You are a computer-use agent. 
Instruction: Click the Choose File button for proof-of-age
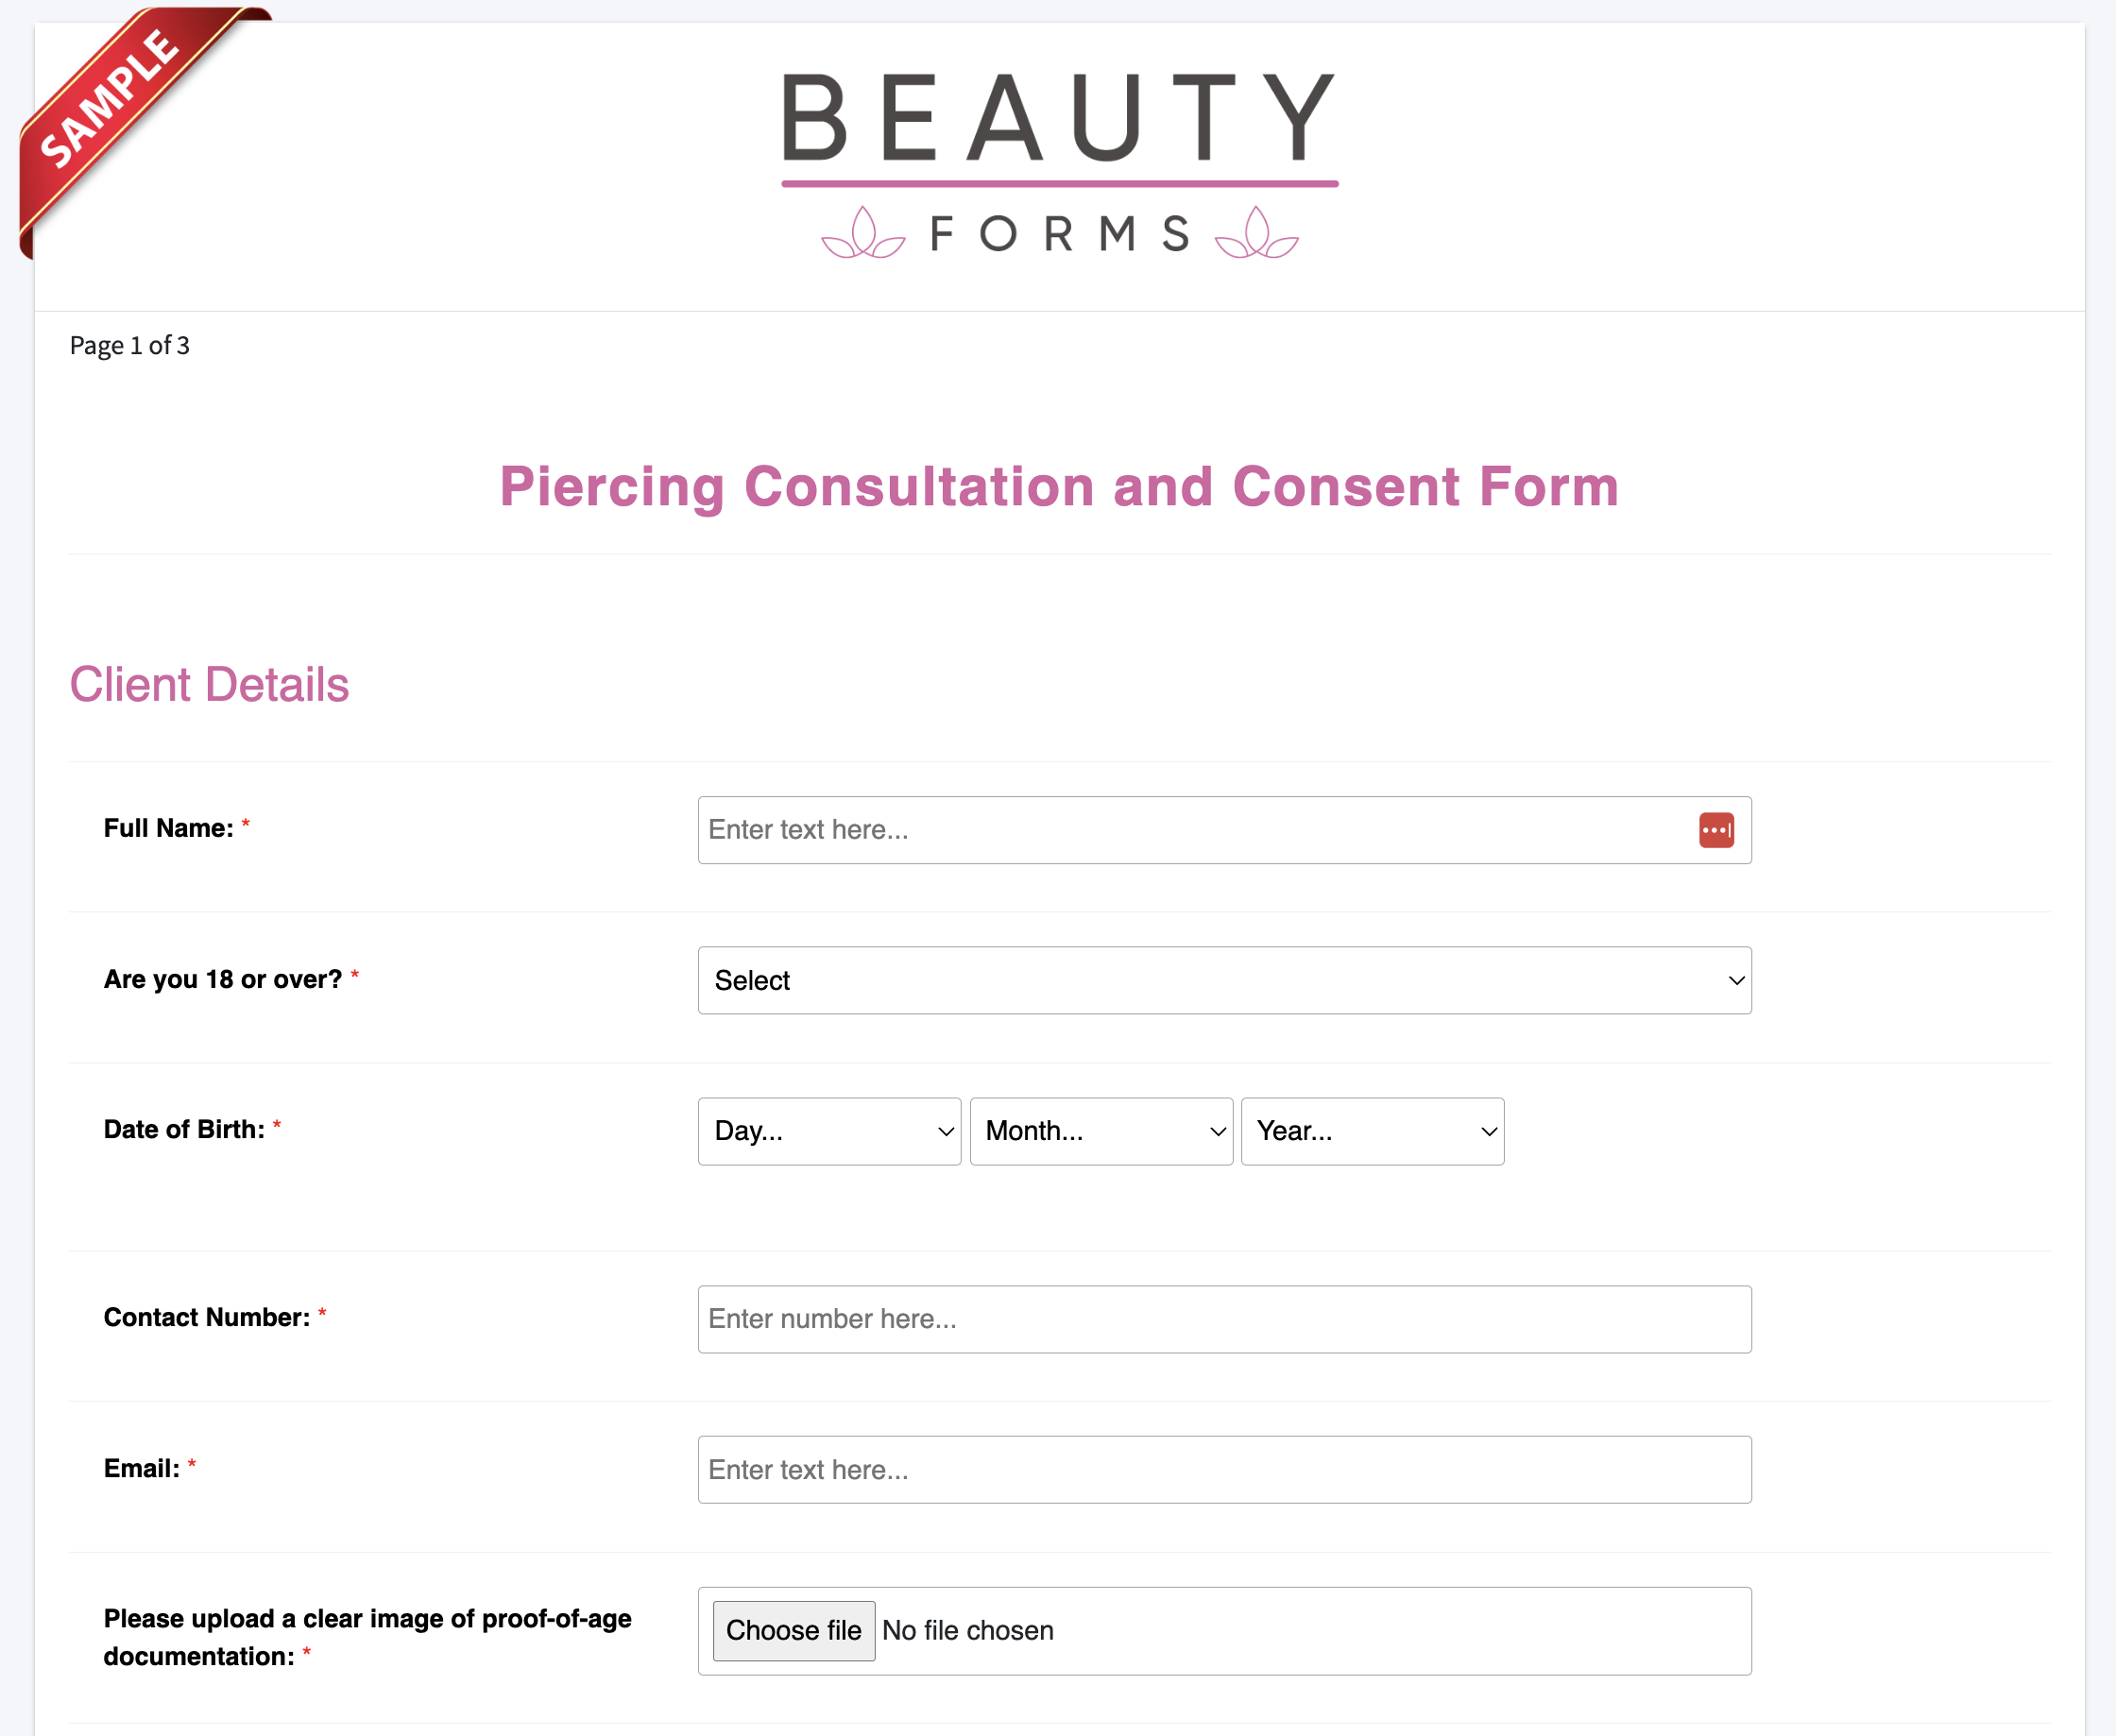pyautogui.click(x=793, y=1630)
